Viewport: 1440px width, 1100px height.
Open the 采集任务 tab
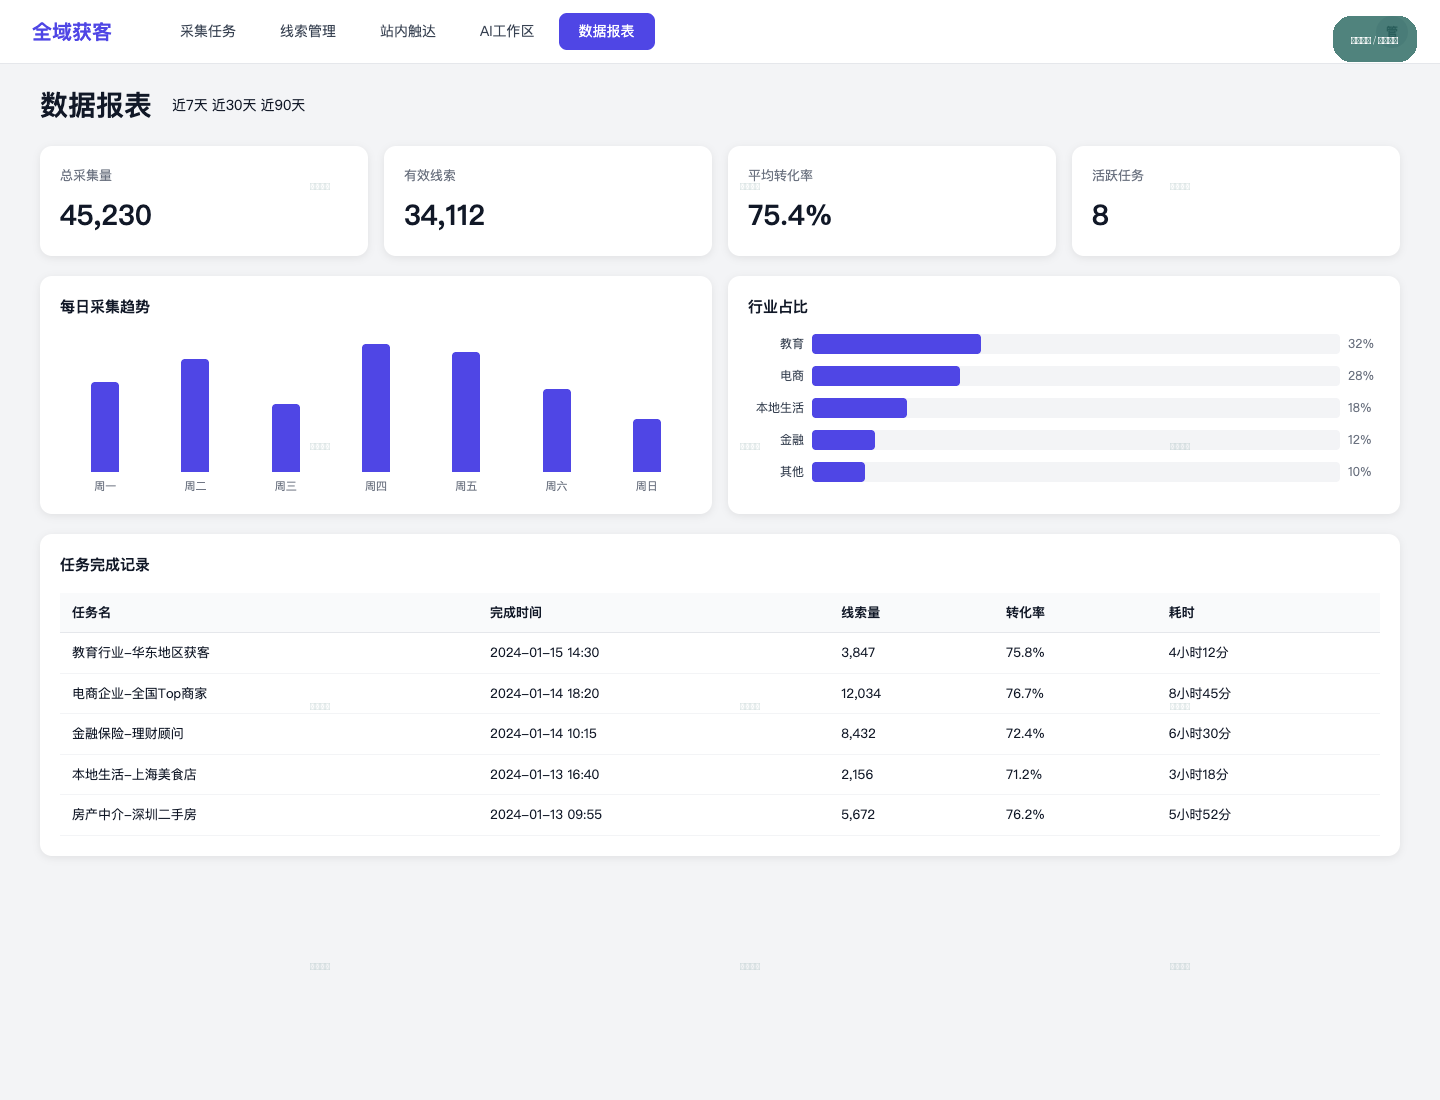(208, 31)
